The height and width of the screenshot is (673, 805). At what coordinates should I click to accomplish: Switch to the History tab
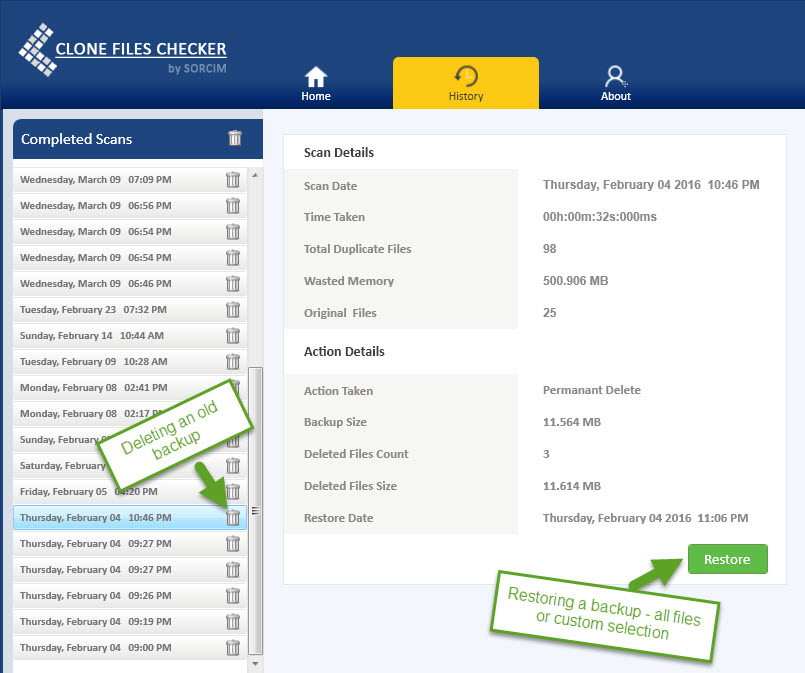pos(465,84)
